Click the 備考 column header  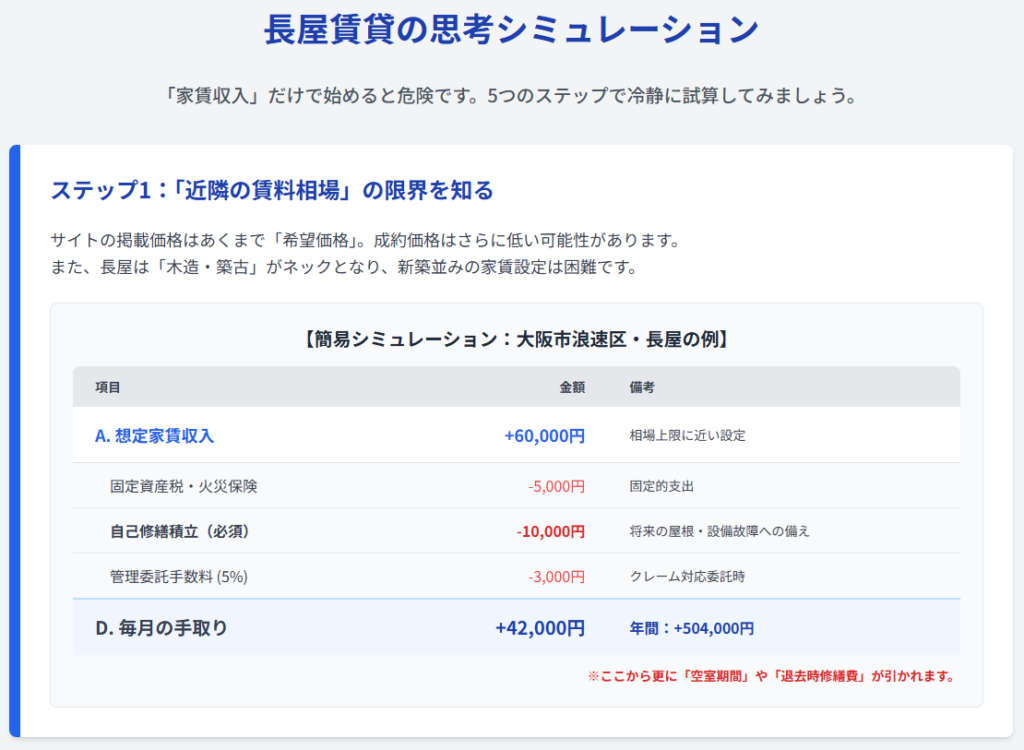tap(642, 387)
